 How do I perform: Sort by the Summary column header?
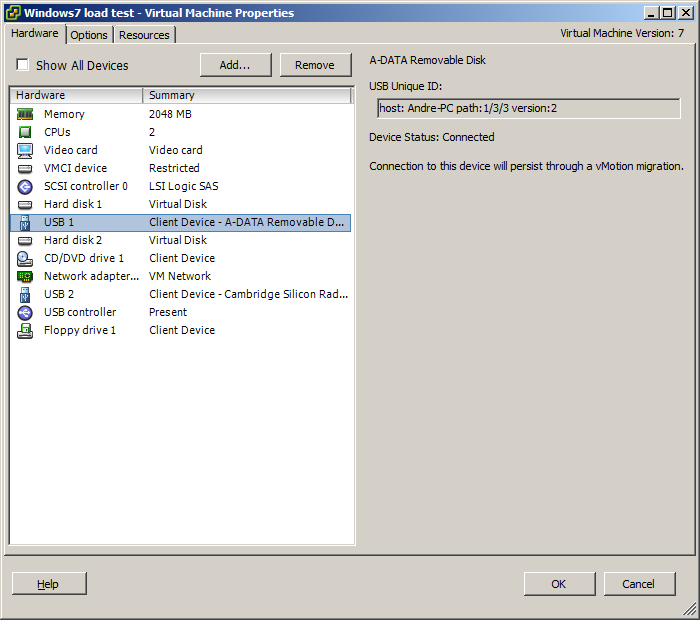(x=247, y=95)
